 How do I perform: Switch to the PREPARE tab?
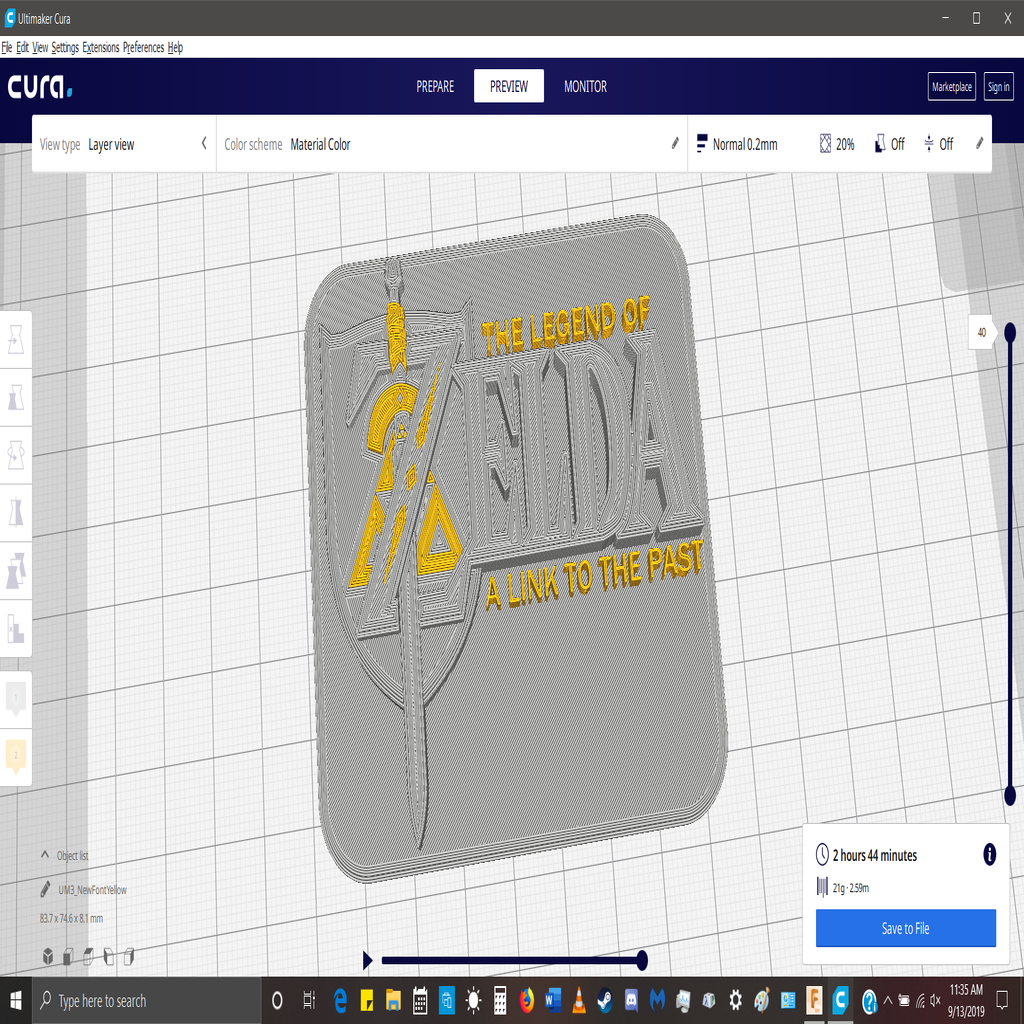point(435,87)
